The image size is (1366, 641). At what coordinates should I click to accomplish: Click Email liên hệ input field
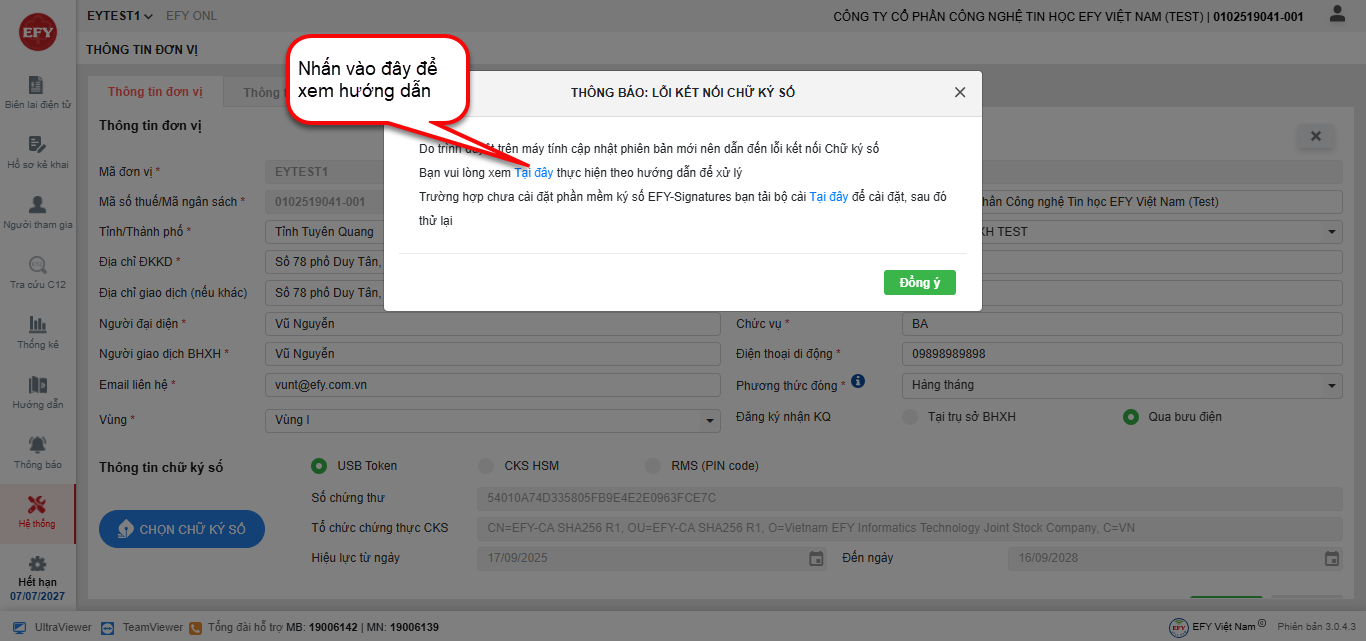coord(492,385)
